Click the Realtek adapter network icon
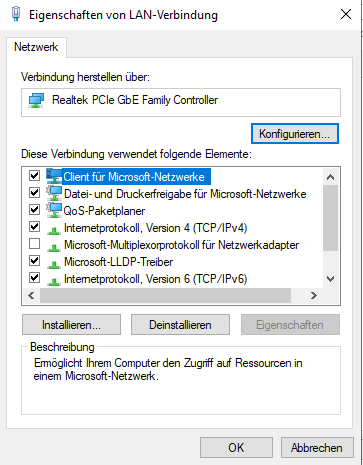 pos(36,100)
